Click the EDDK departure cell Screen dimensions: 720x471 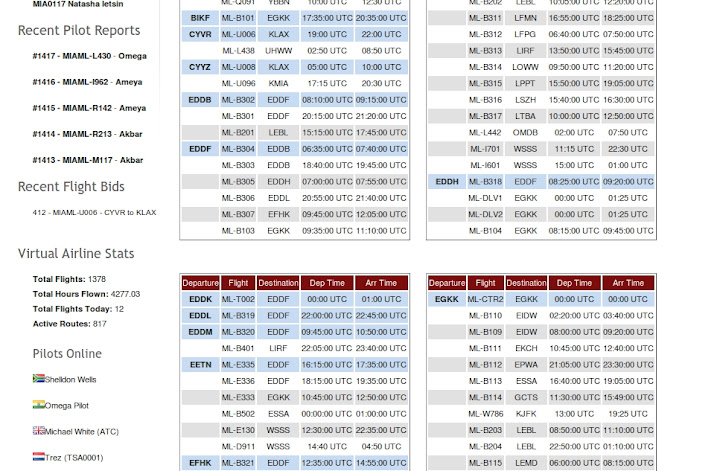click(200, 299)
